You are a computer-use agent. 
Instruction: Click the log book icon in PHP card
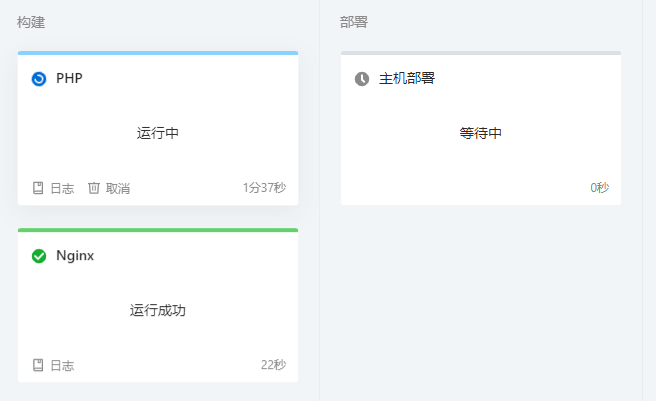38,188
